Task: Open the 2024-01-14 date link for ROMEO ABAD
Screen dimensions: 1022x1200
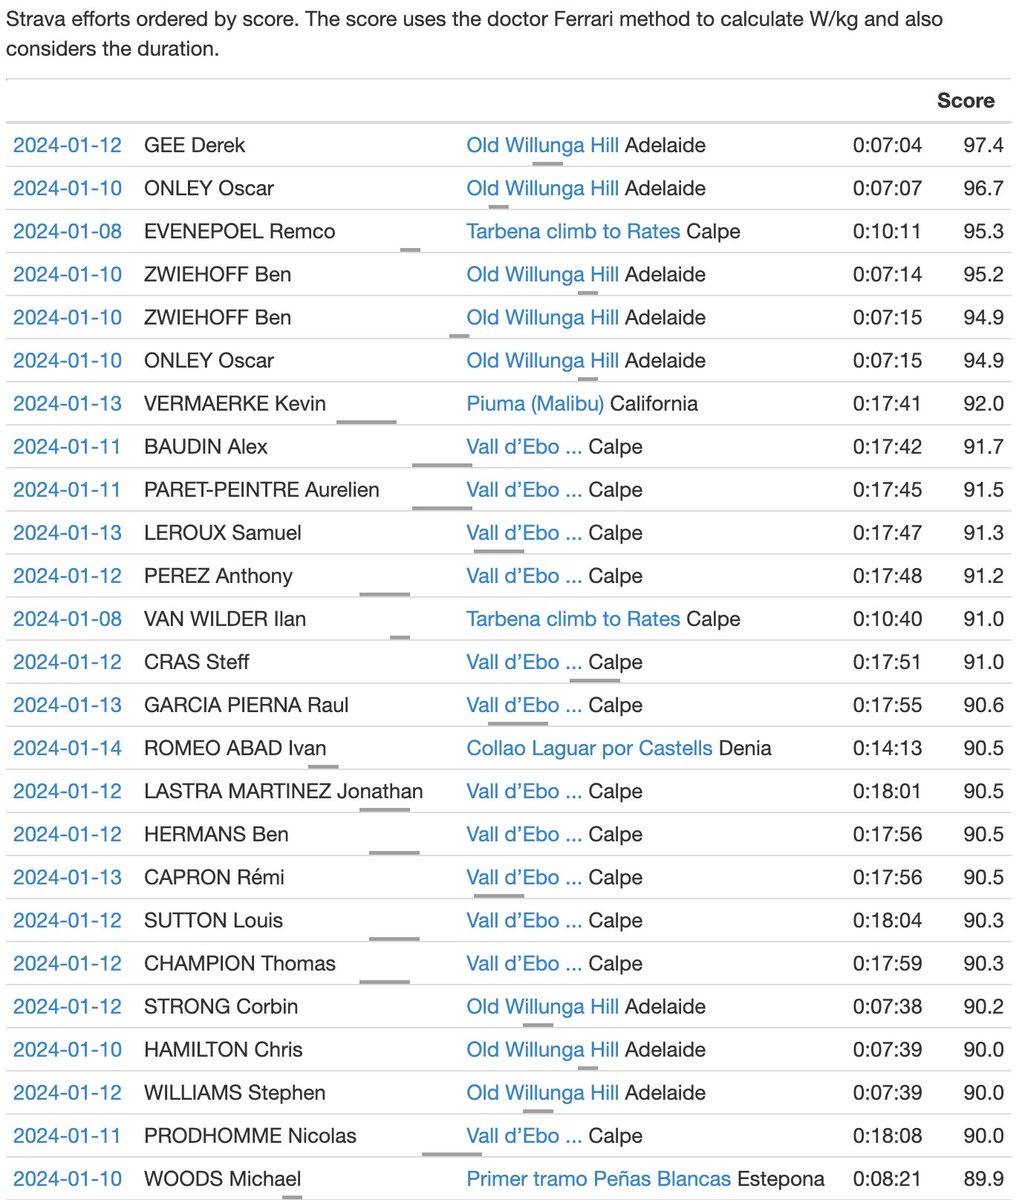Action: click(67, 748)
